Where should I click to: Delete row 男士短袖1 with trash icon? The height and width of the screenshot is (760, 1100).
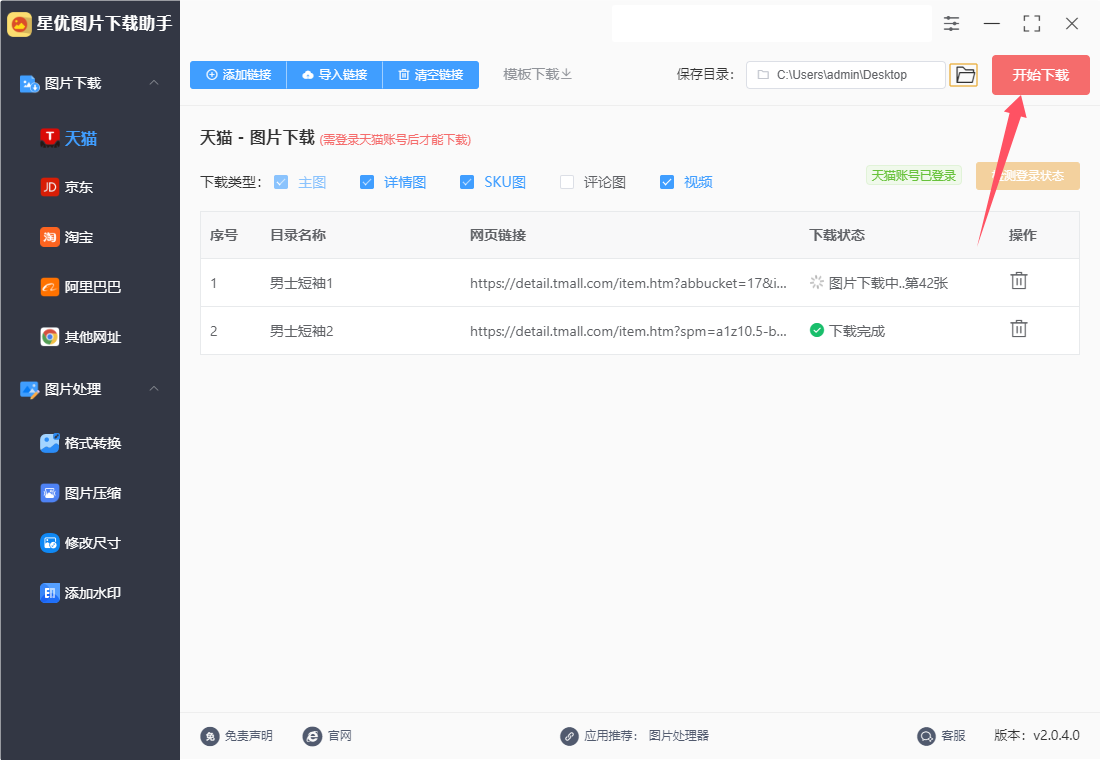pyautogui.click(x=1019, y=281)
